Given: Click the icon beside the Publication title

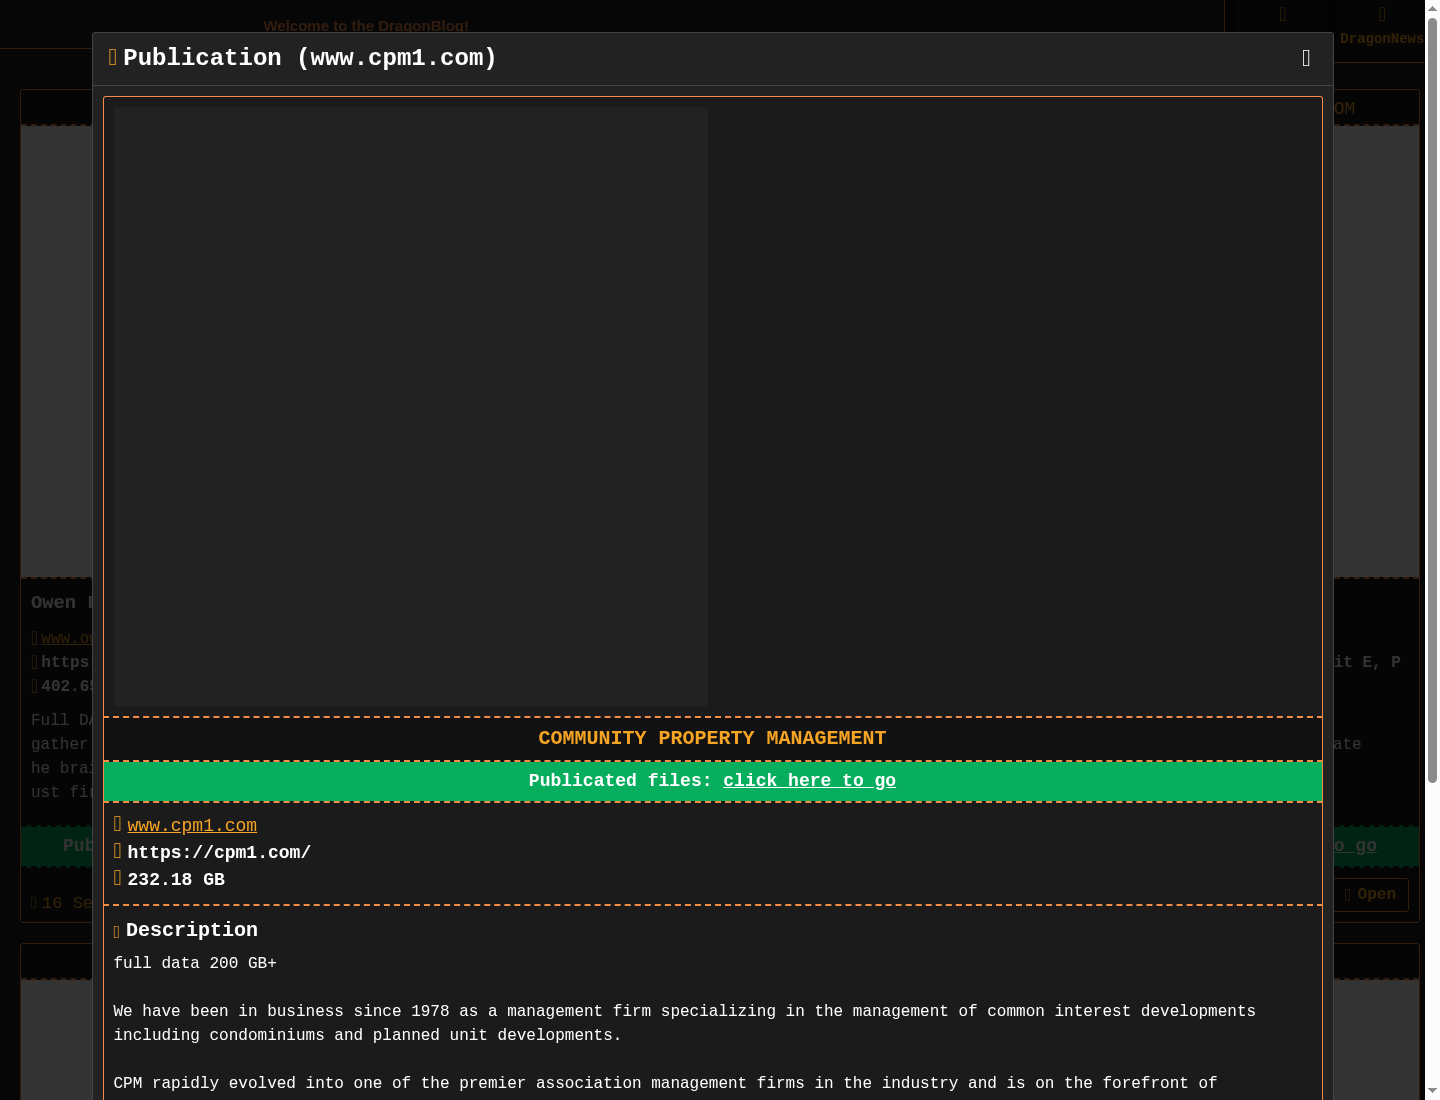Looking at the screenshot, I should [x=113, y=58].
